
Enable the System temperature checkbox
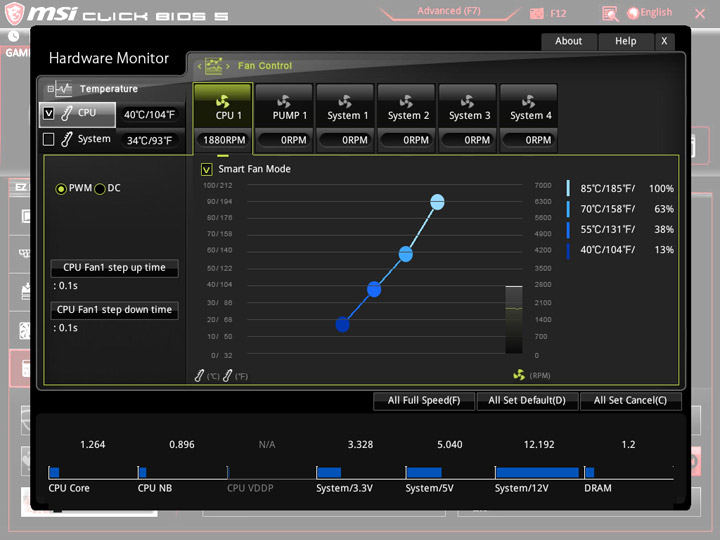(x=48, y=139)
